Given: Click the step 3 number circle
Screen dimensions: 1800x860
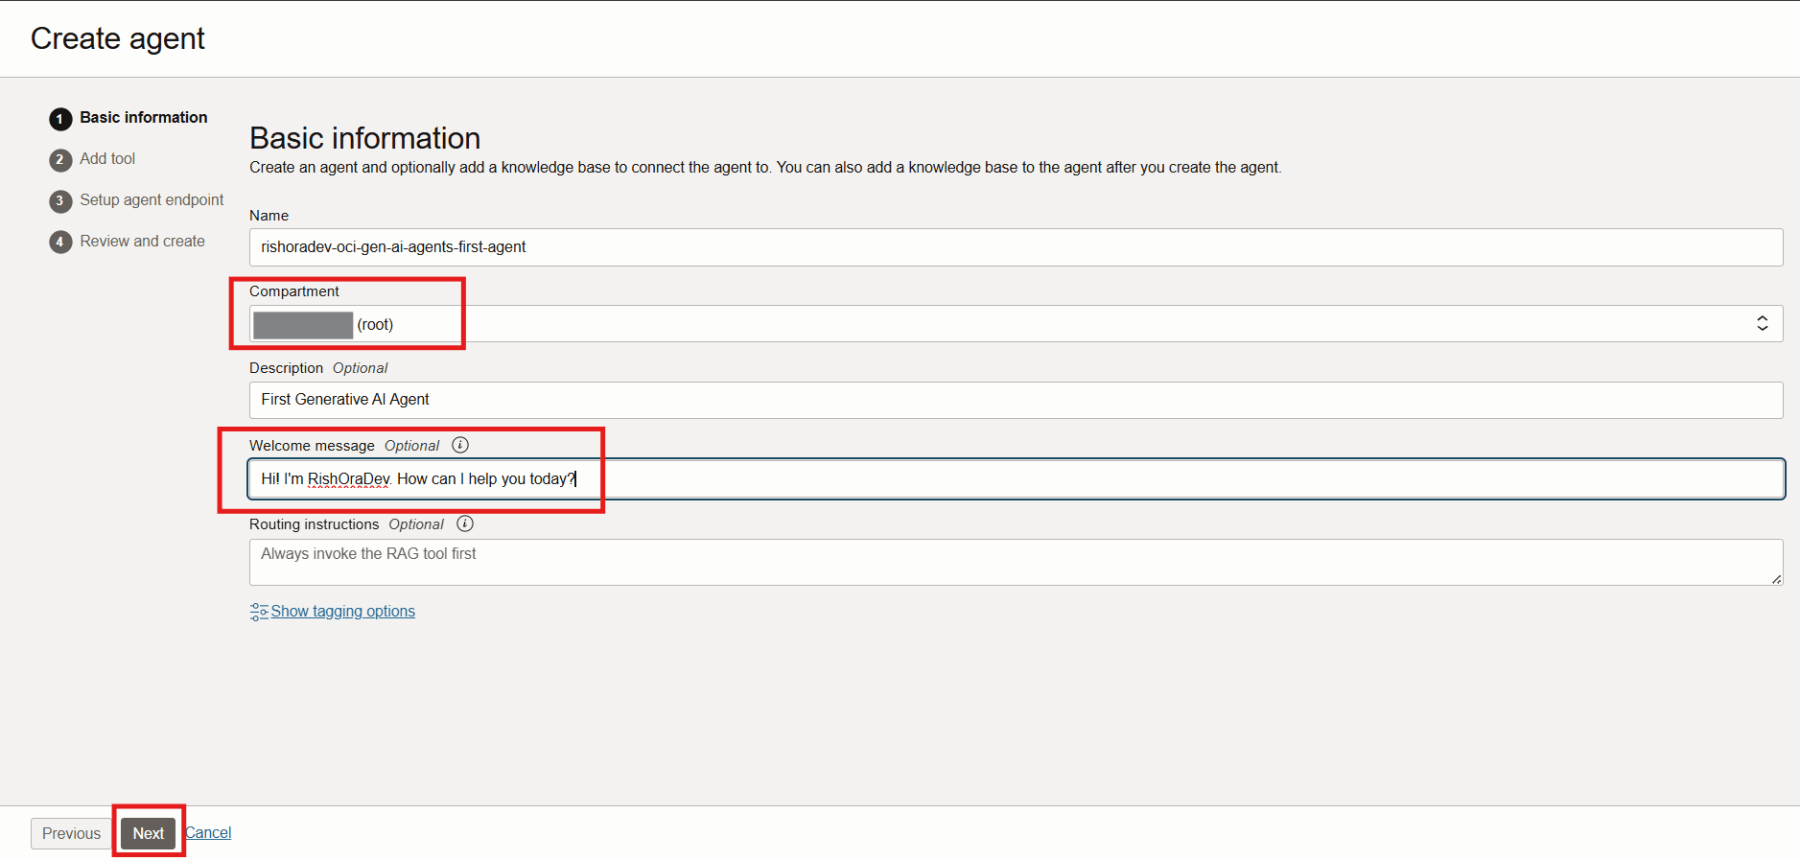Looking at the screenshot, I should (x=60, y=201).
